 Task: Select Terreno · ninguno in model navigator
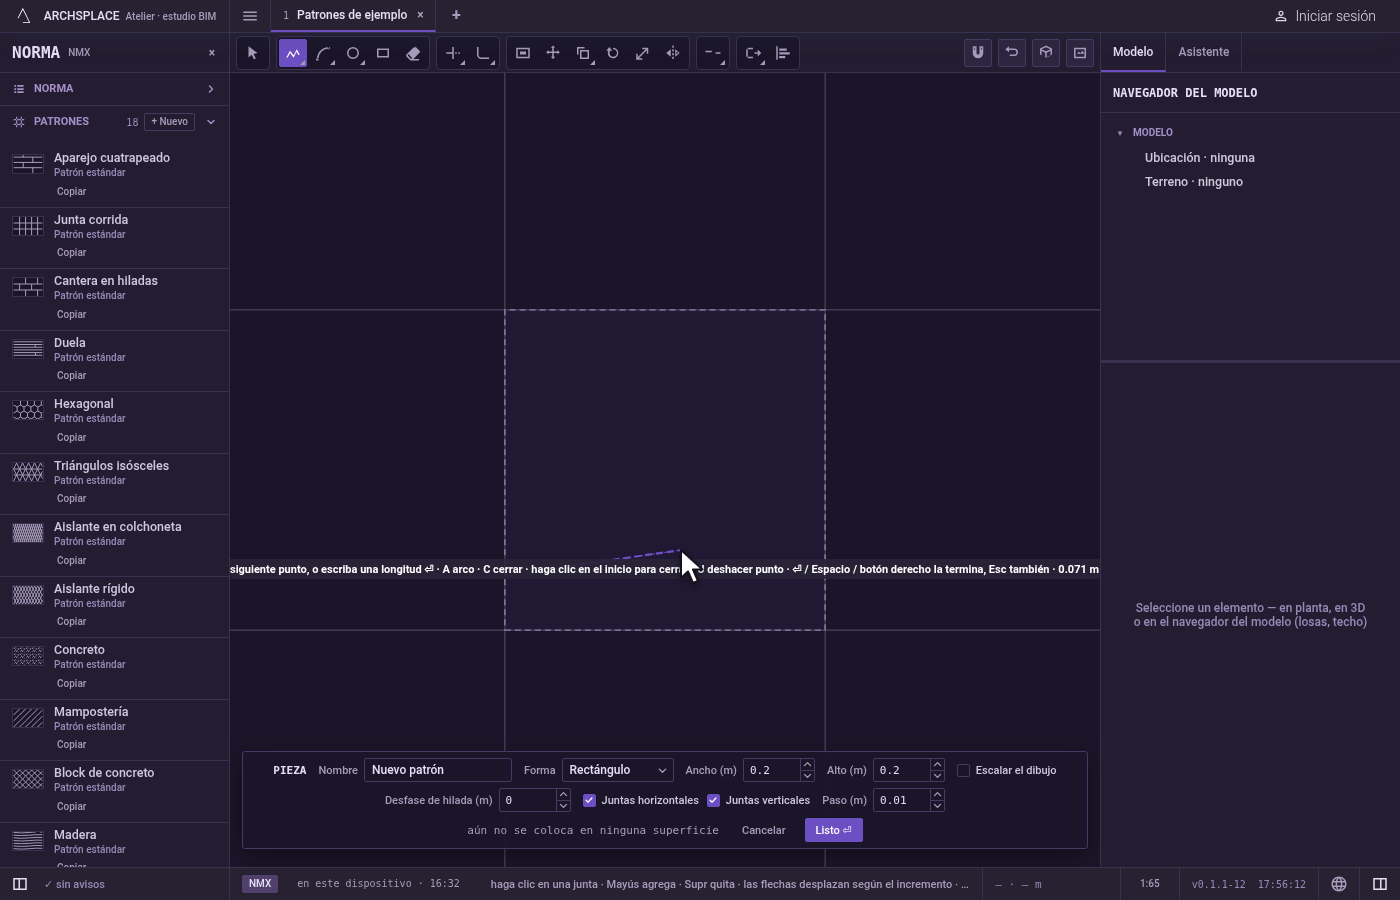click(x=1194, y=182)
